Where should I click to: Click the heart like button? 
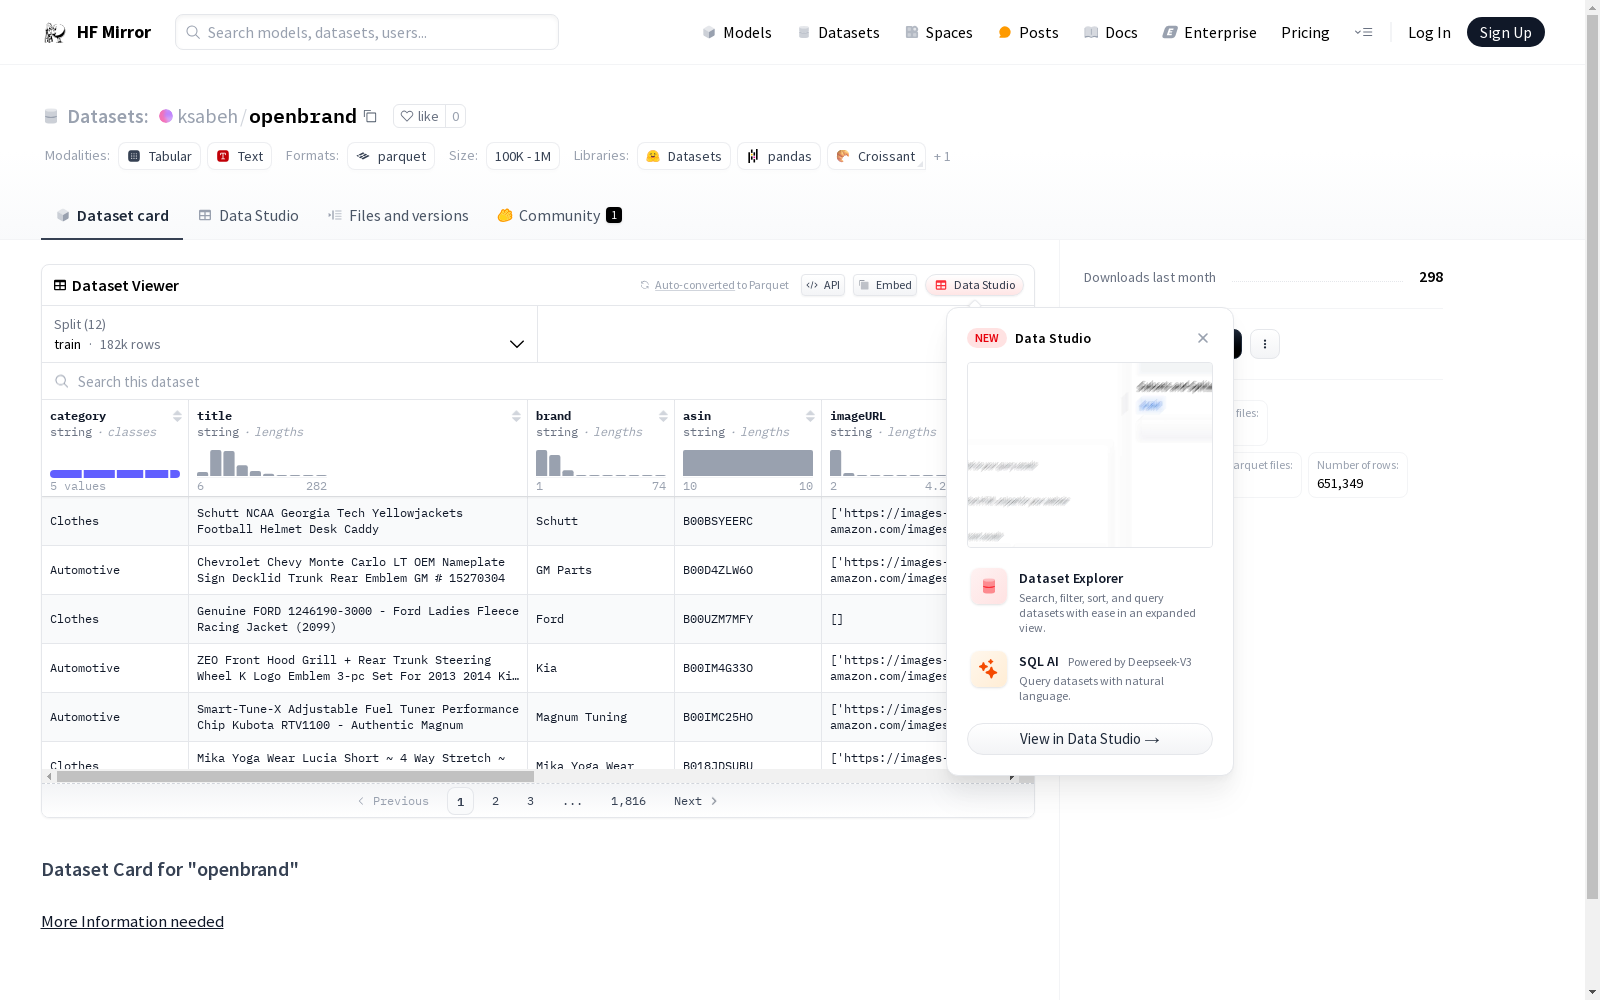(419, 116)
